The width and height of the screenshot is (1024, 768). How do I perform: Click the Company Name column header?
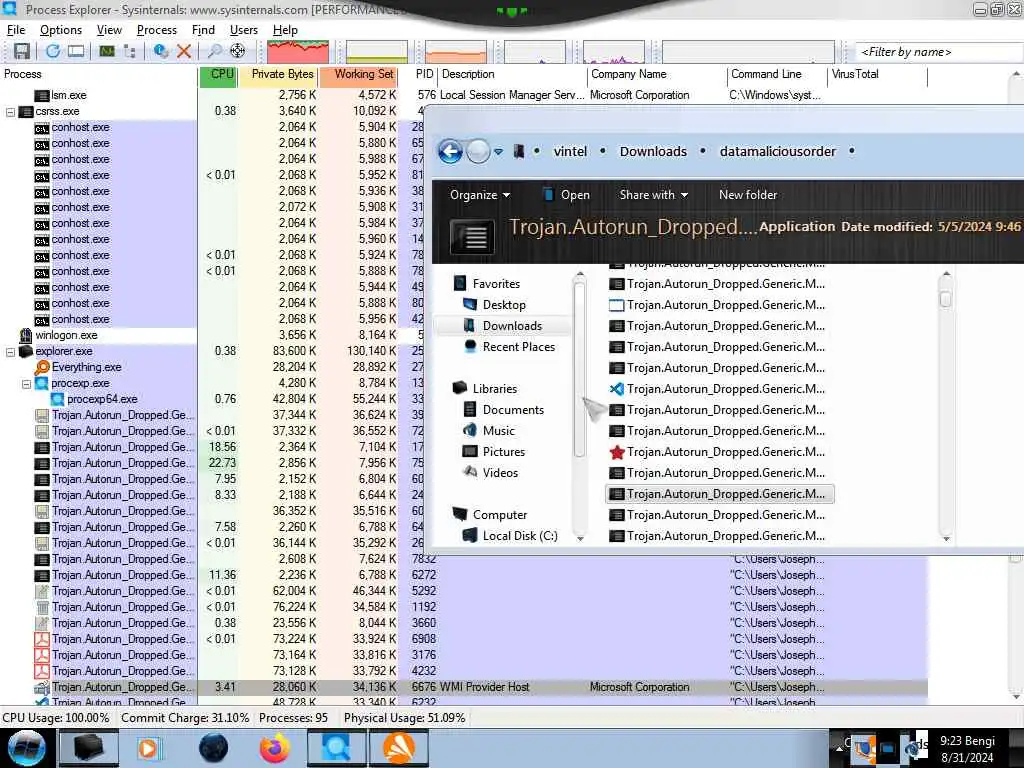click(x=657, y=74)
